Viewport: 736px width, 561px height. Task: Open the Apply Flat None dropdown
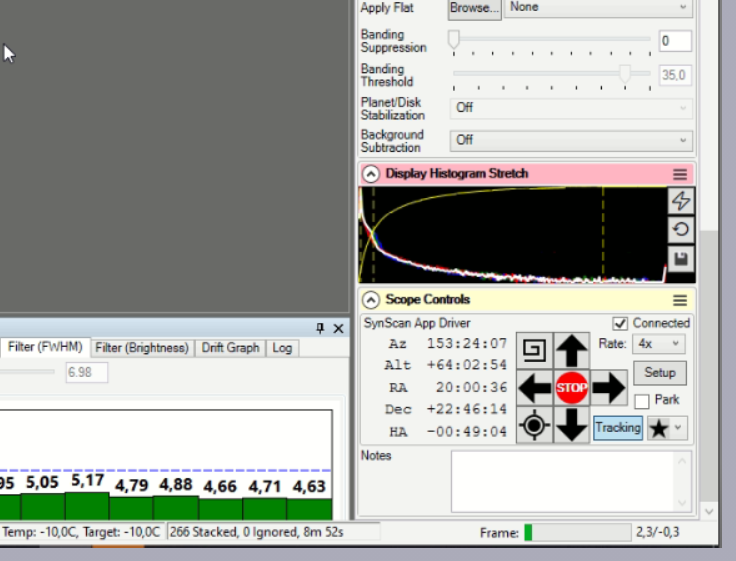(x=598, y=8)
